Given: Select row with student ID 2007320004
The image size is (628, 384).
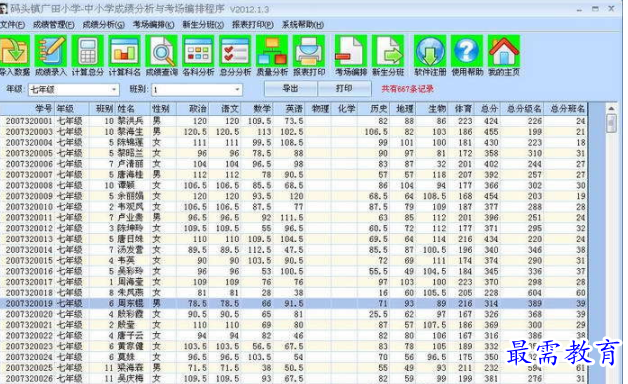Looking at the screenshot, I should point(294,143).
